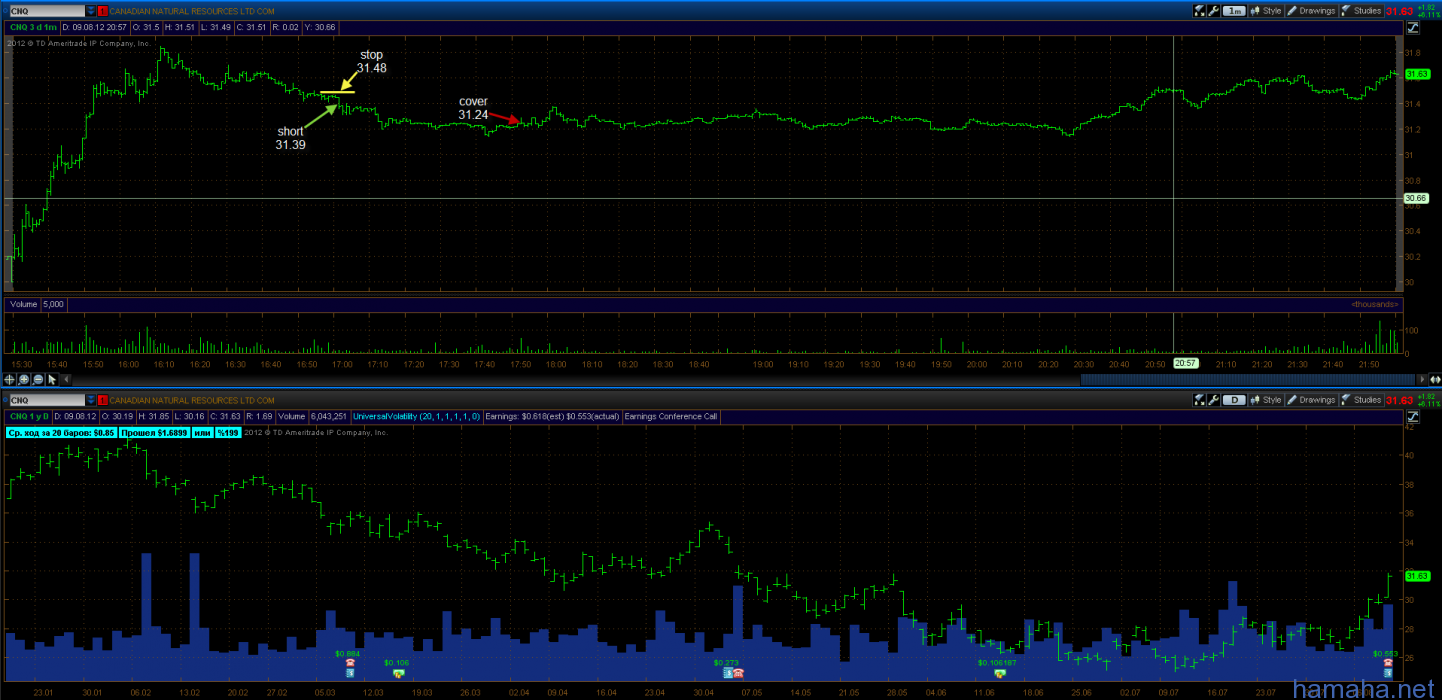The image size is (1442, 700).
Task: Open Style menu on the upper chart
Action: pyautogui.click(x=1265, y=11)
